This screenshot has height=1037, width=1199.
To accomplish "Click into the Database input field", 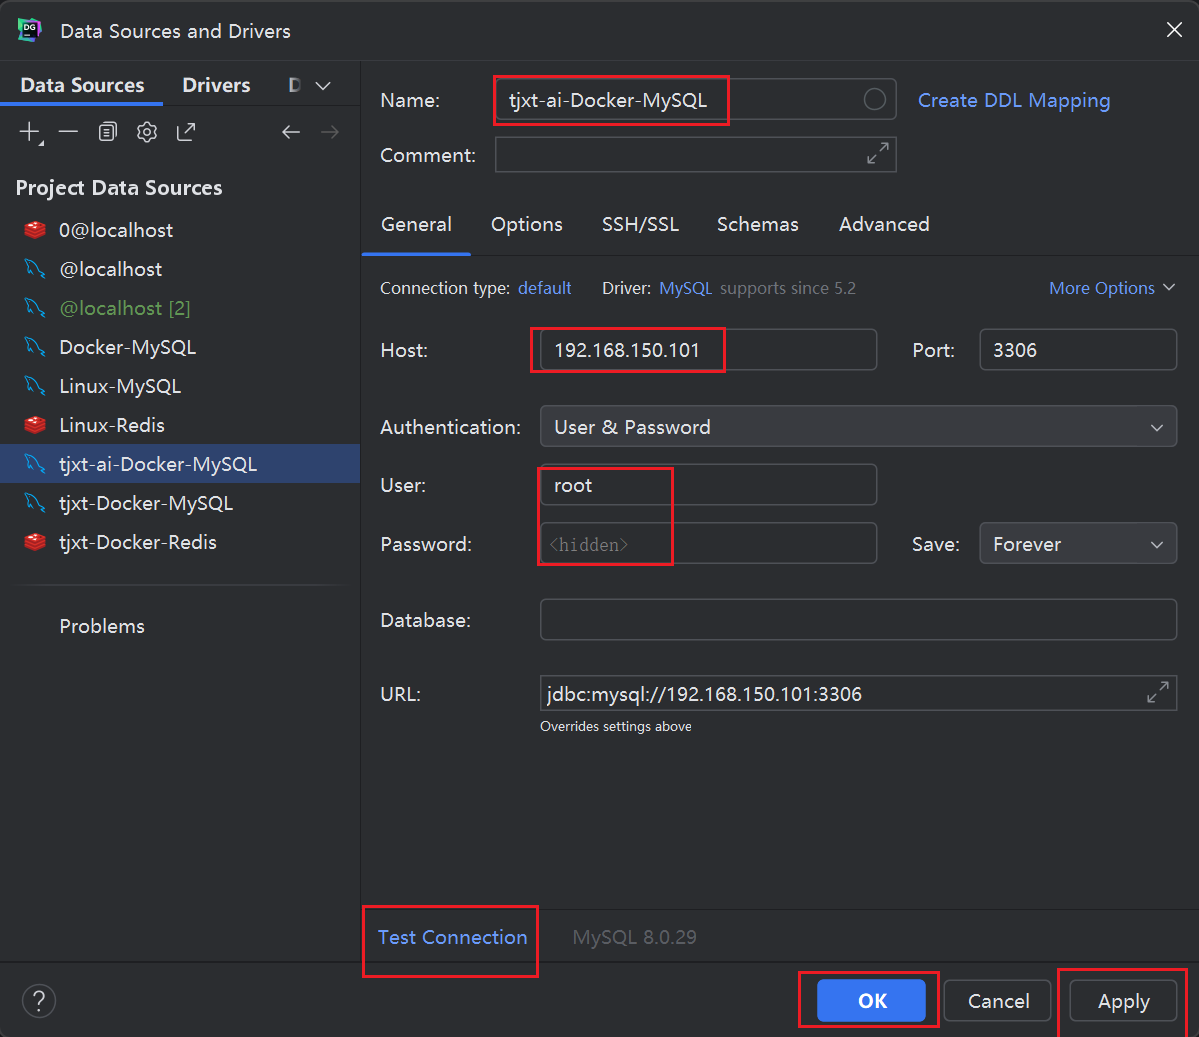I will (858, 619).
